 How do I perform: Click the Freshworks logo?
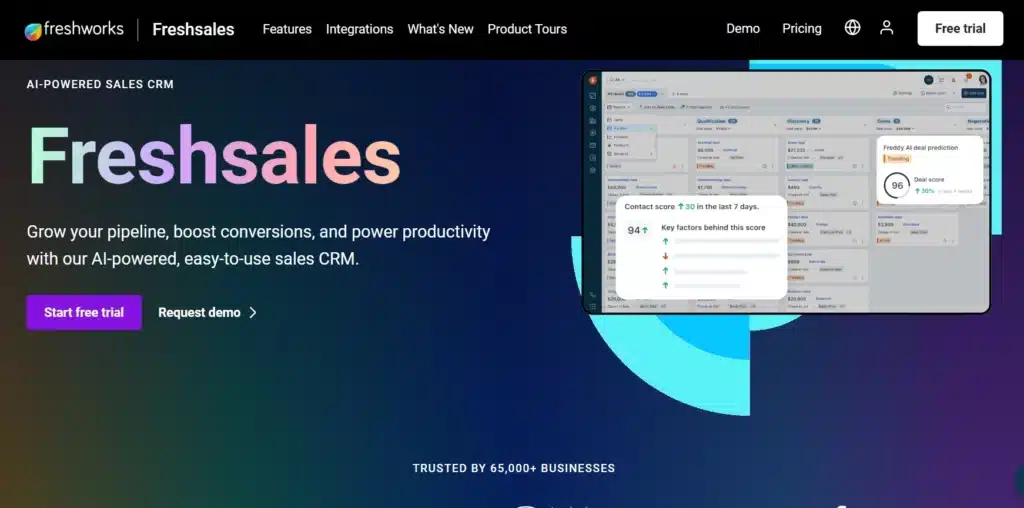[74, 29]
